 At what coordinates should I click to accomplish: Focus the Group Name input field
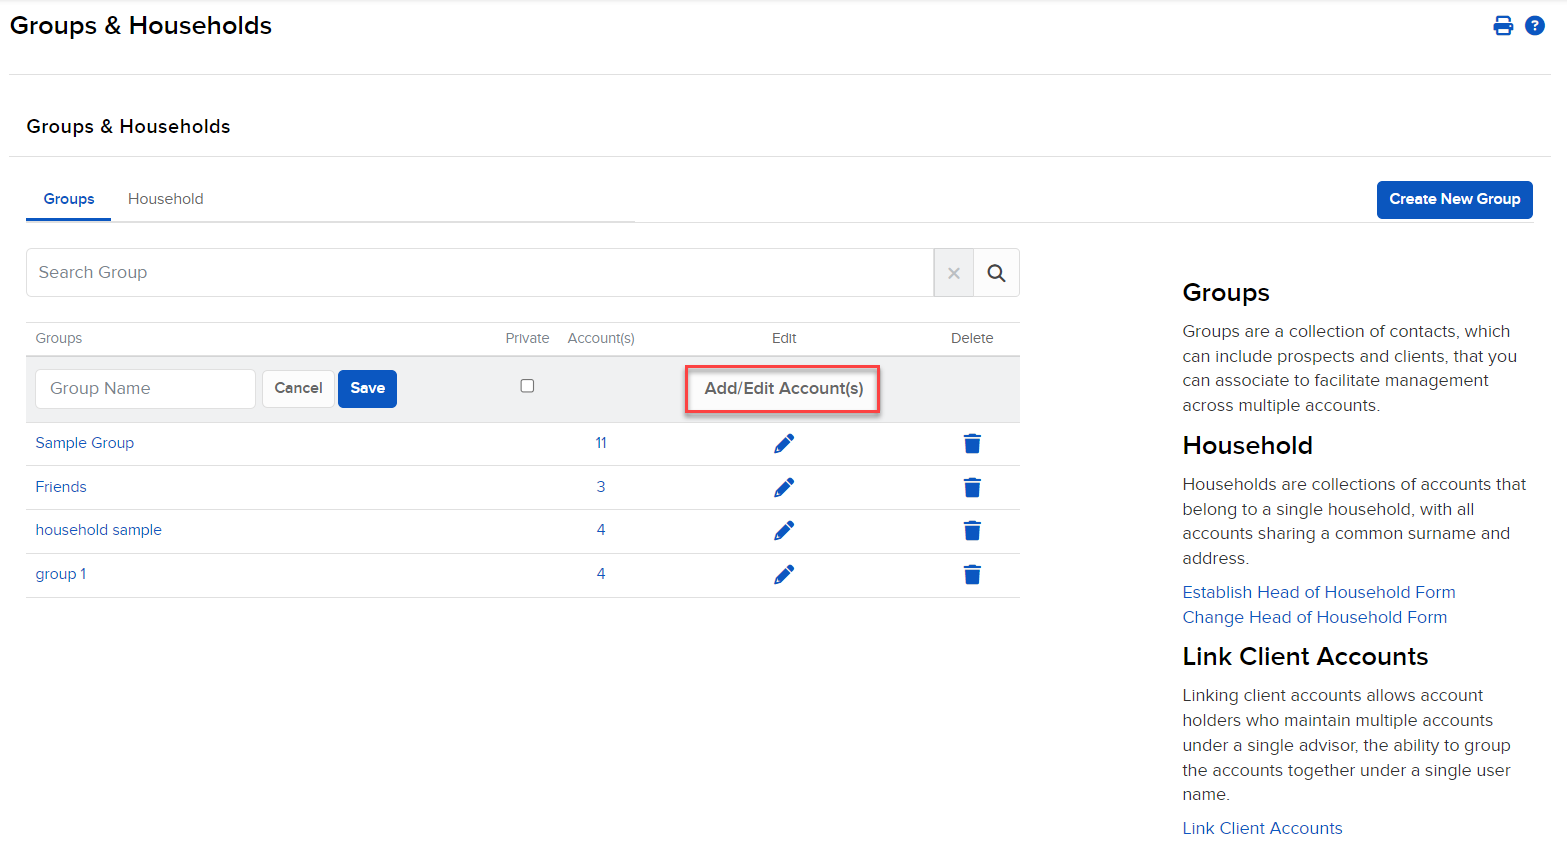pyautogui.click(x=145, y=388)
